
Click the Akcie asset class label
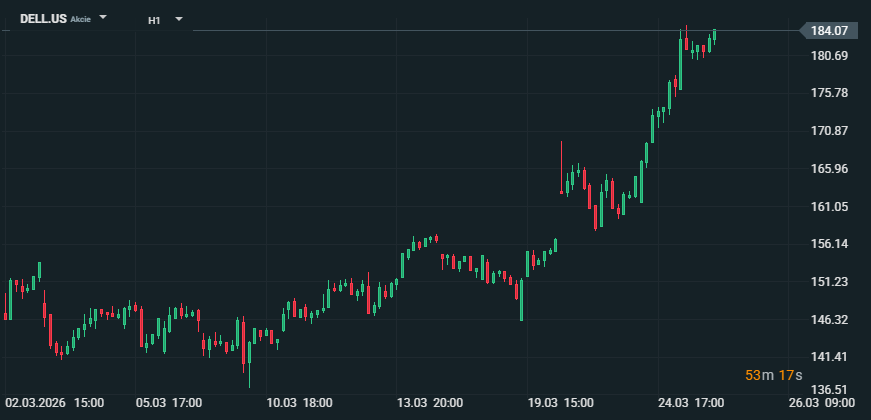(x=81, y=20)
